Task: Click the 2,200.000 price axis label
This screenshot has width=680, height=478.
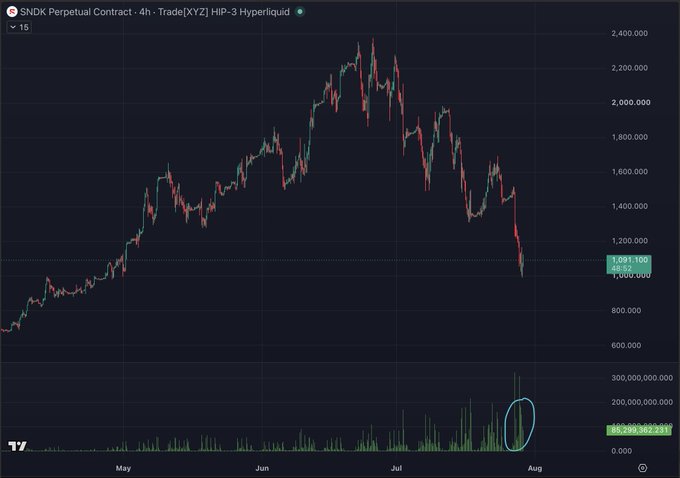Action: [630, 68]
